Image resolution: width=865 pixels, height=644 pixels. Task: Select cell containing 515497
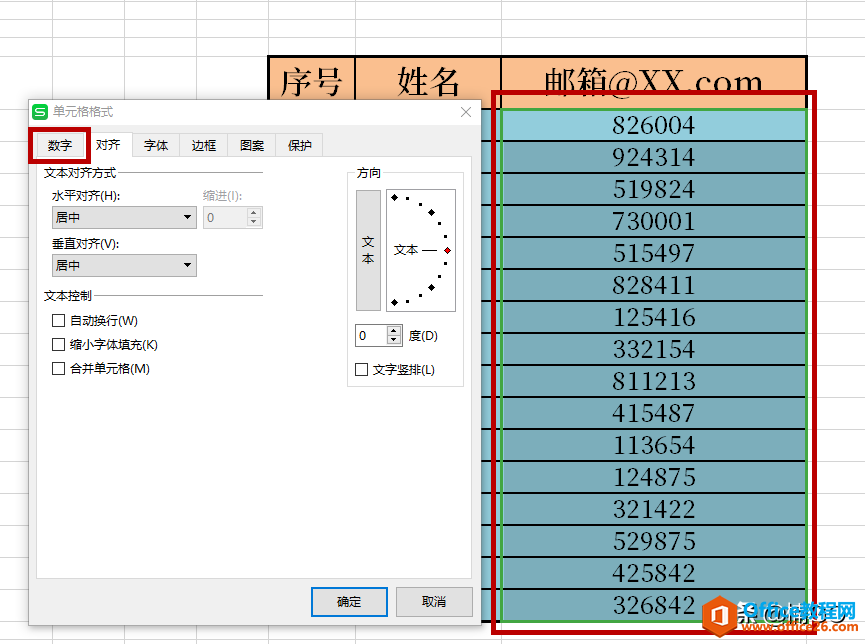654,253
